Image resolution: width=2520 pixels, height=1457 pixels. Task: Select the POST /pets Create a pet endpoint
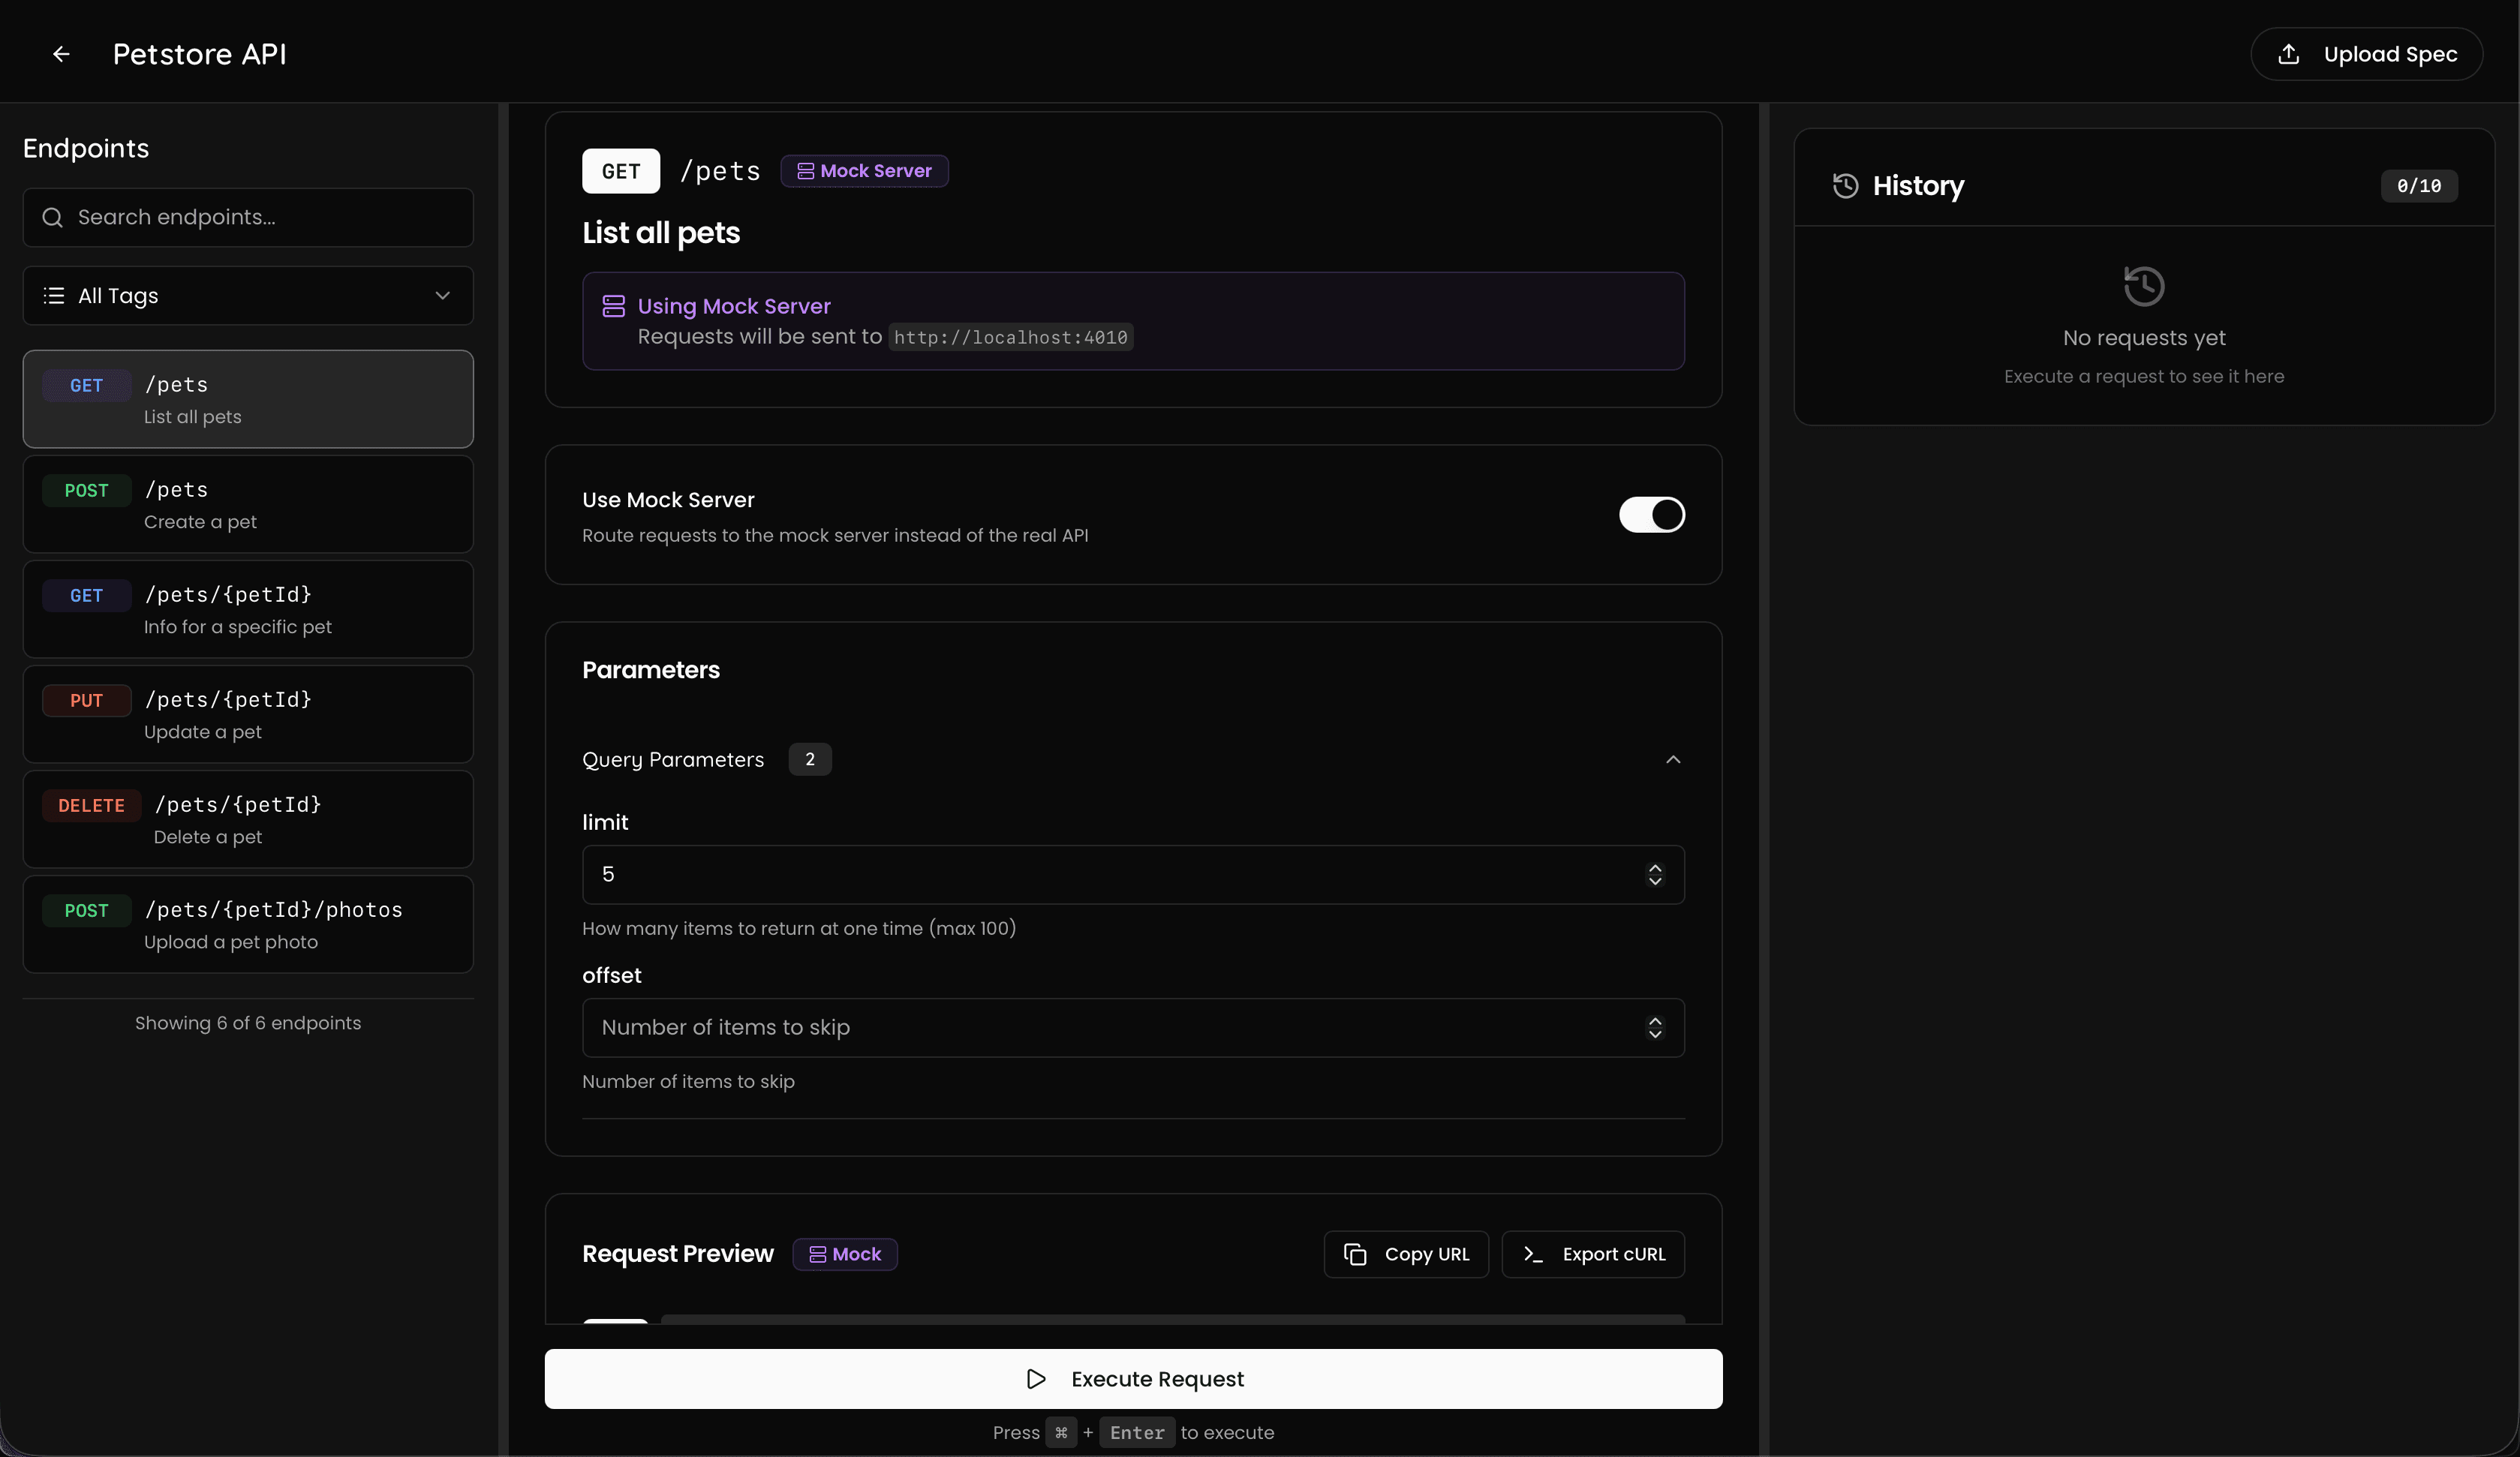[x=248, y=505]
